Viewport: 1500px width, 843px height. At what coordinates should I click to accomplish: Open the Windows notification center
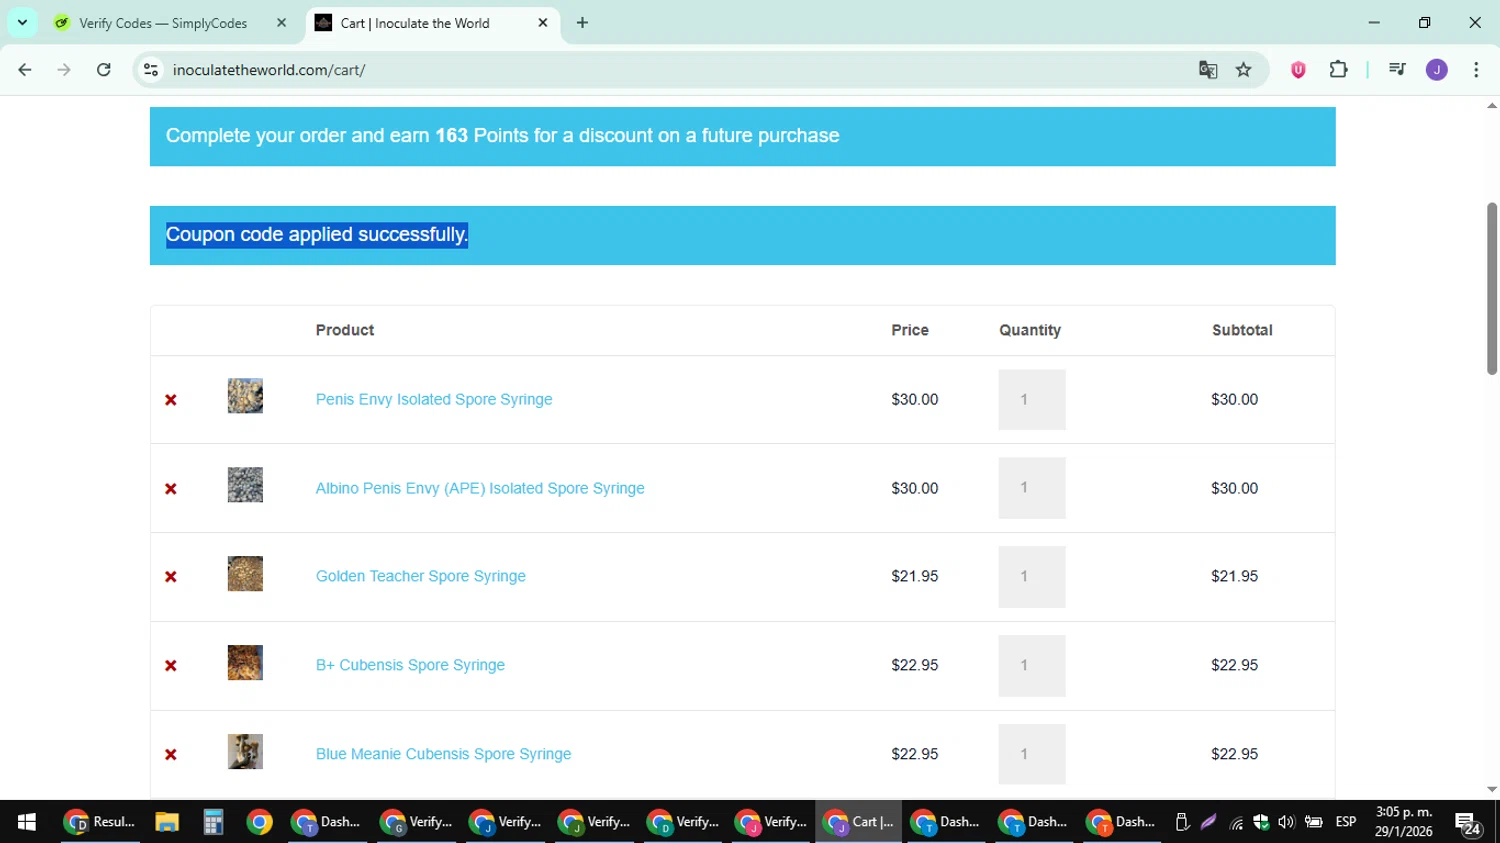(1468, 823)
